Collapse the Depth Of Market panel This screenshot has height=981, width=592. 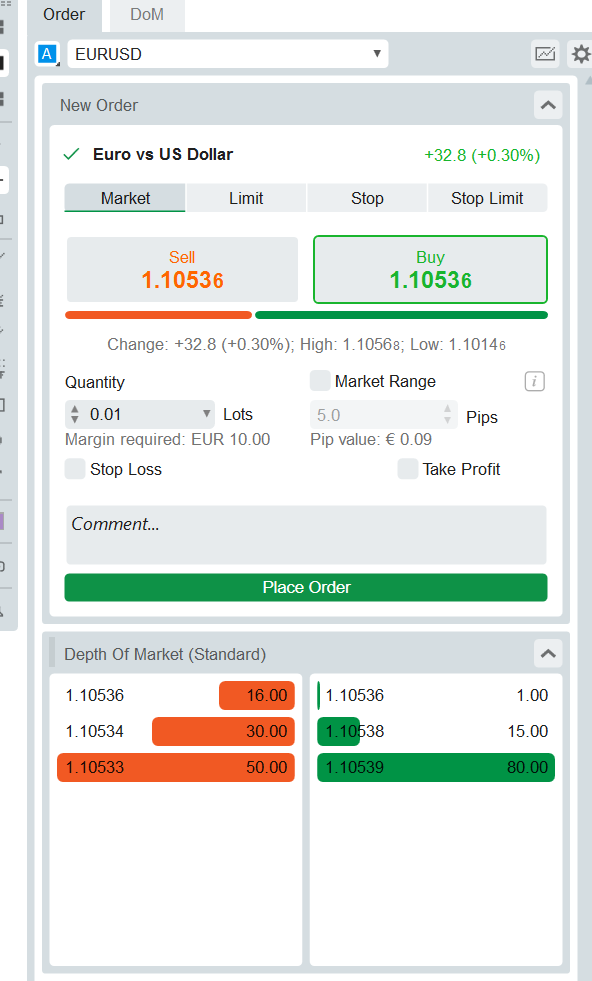(x=548, y=654)
